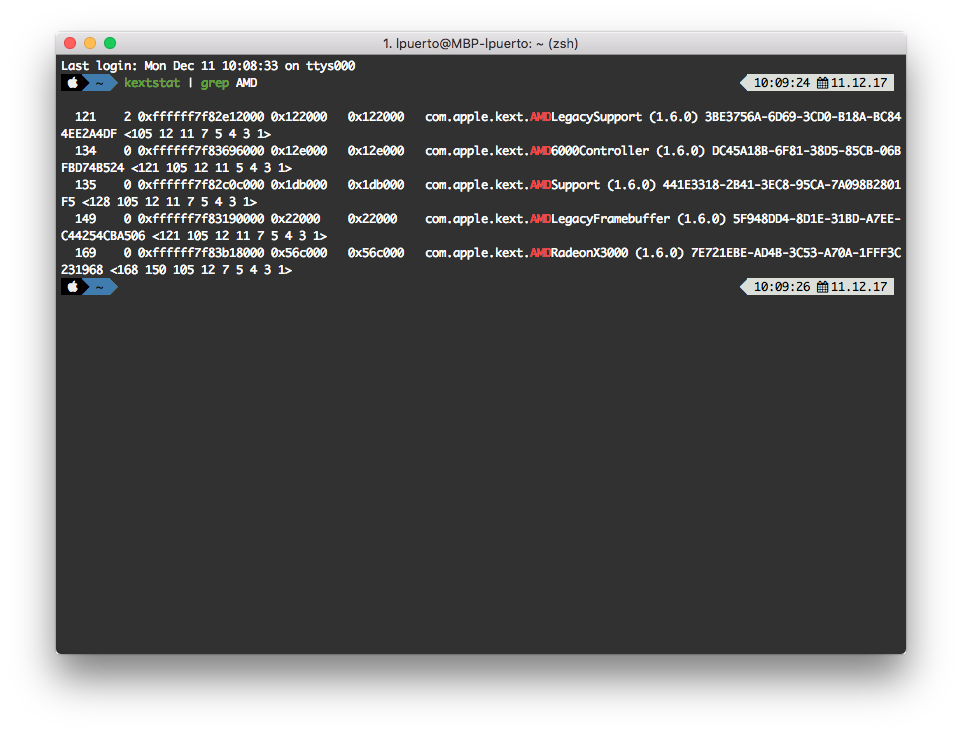Click wrapped text '231968'
962x734 pixels.
82,270
